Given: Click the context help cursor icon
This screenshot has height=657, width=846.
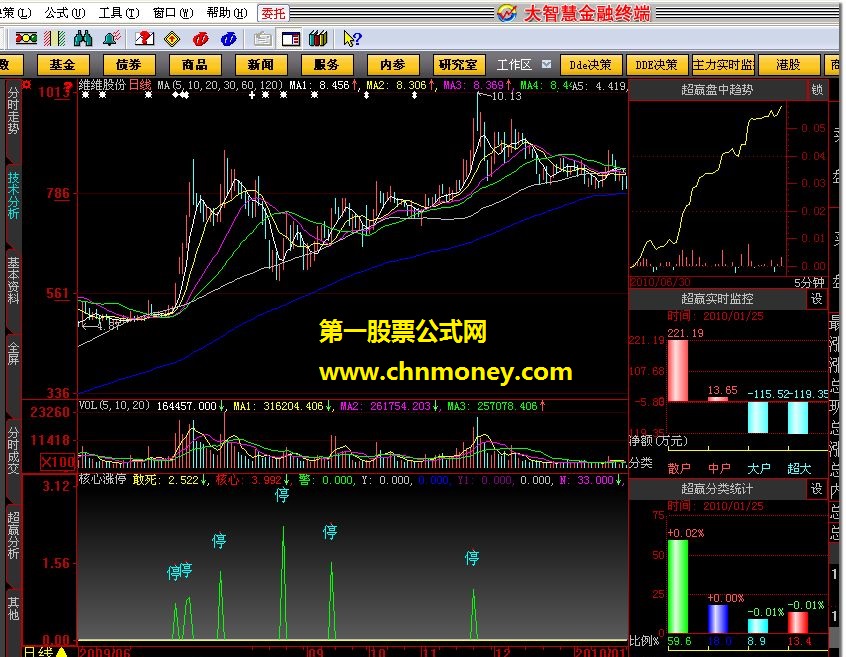Looking at the screenshot, I should [x=352, y=39].
